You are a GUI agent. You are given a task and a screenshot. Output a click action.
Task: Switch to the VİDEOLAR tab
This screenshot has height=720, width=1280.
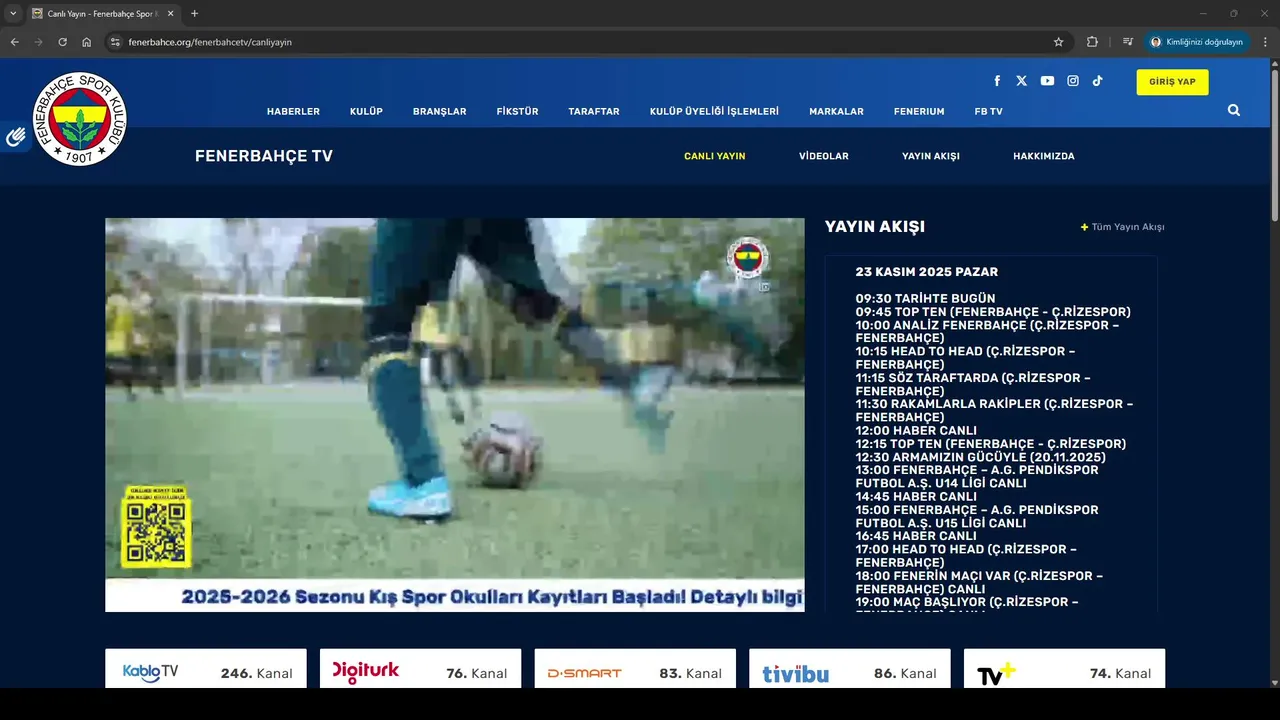coord(824,156)
